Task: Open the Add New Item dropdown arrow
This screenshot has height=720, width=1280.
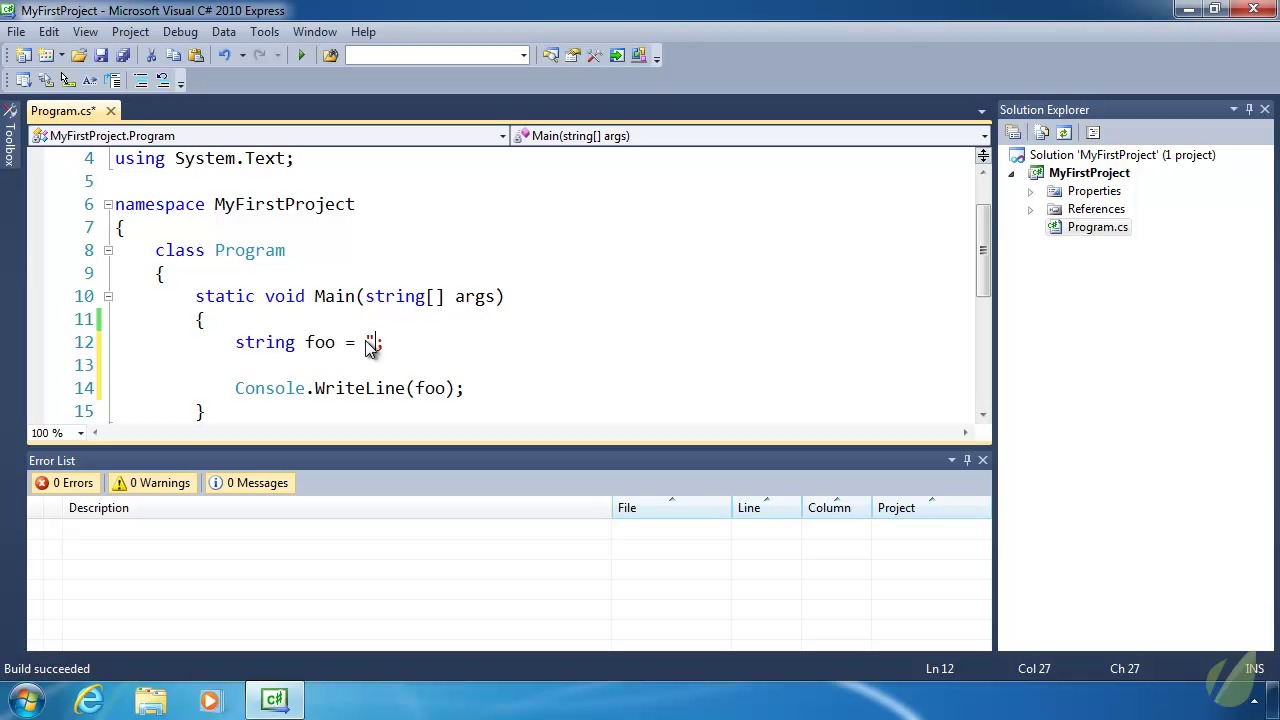Action: (61, 55)
